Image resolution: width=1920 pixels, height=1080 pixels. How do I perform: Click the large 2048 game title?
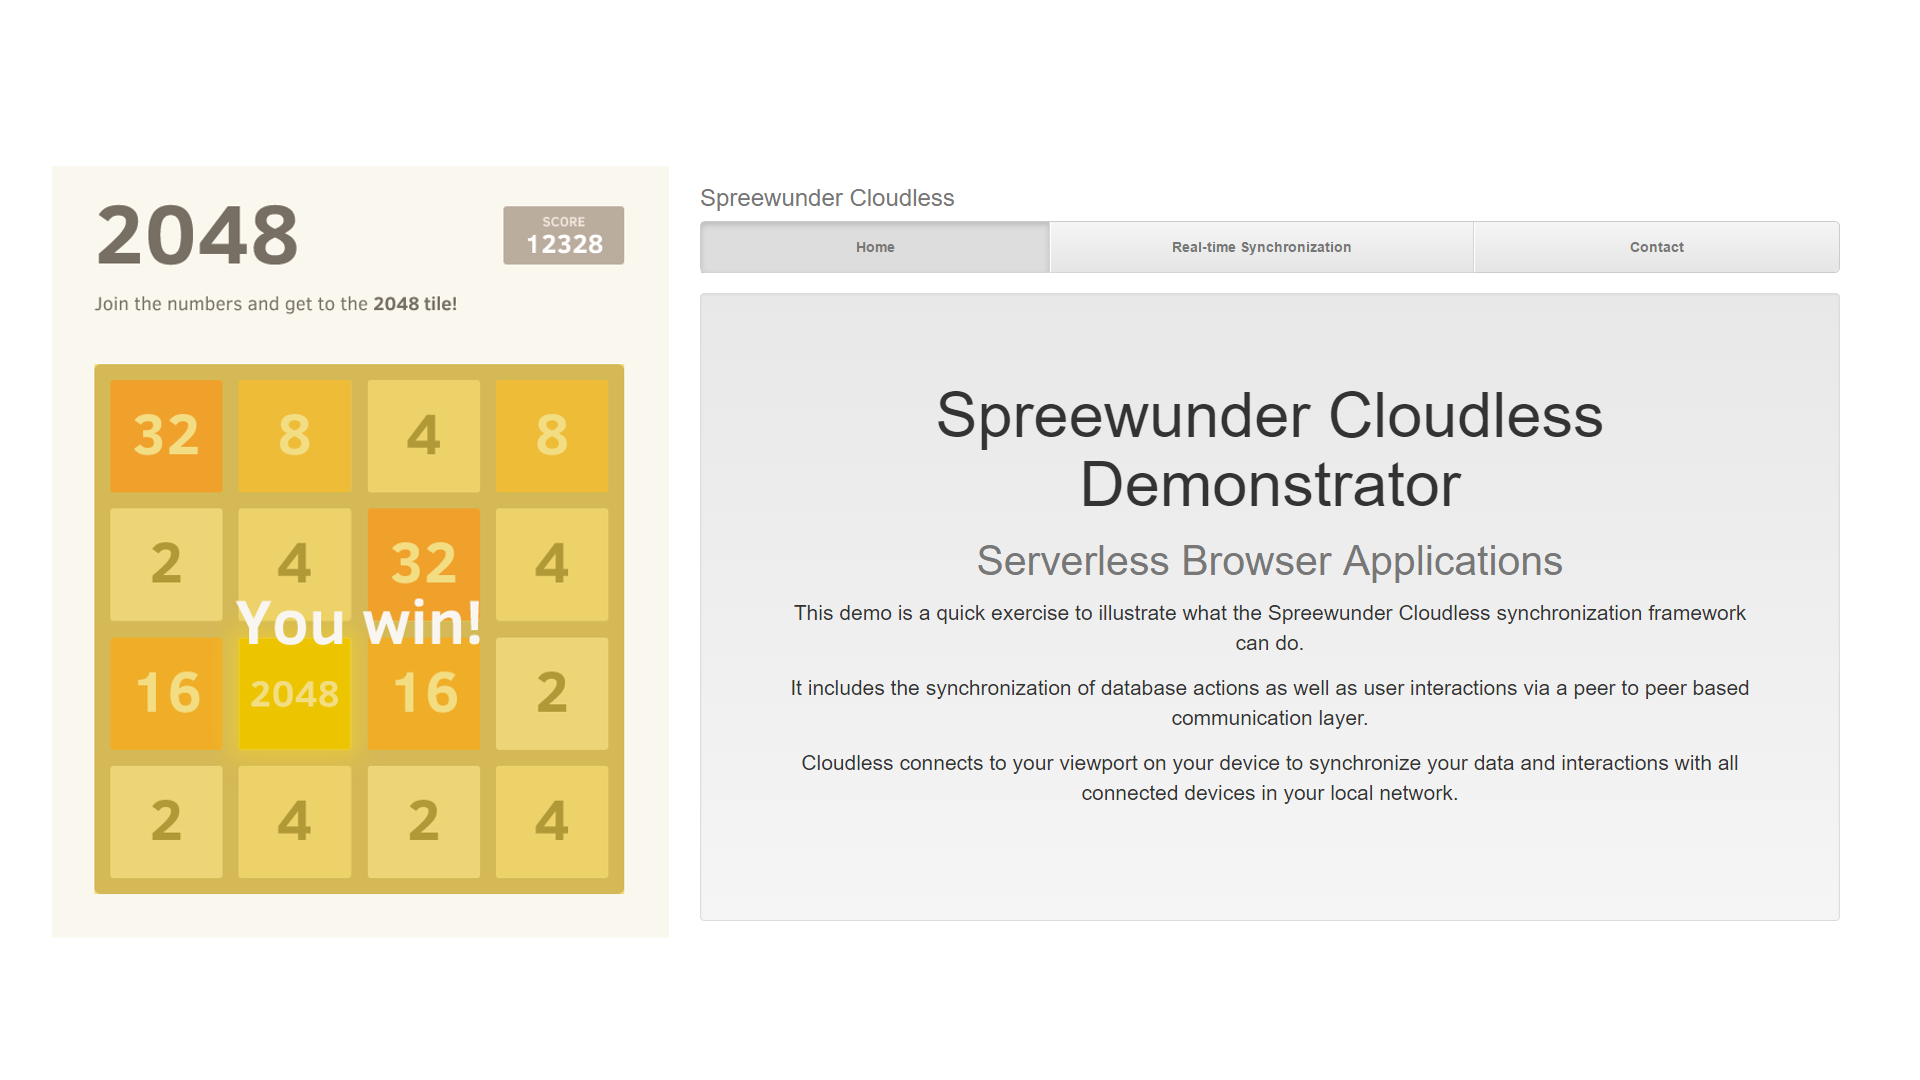pyautogui.click(x=197, y=235)
